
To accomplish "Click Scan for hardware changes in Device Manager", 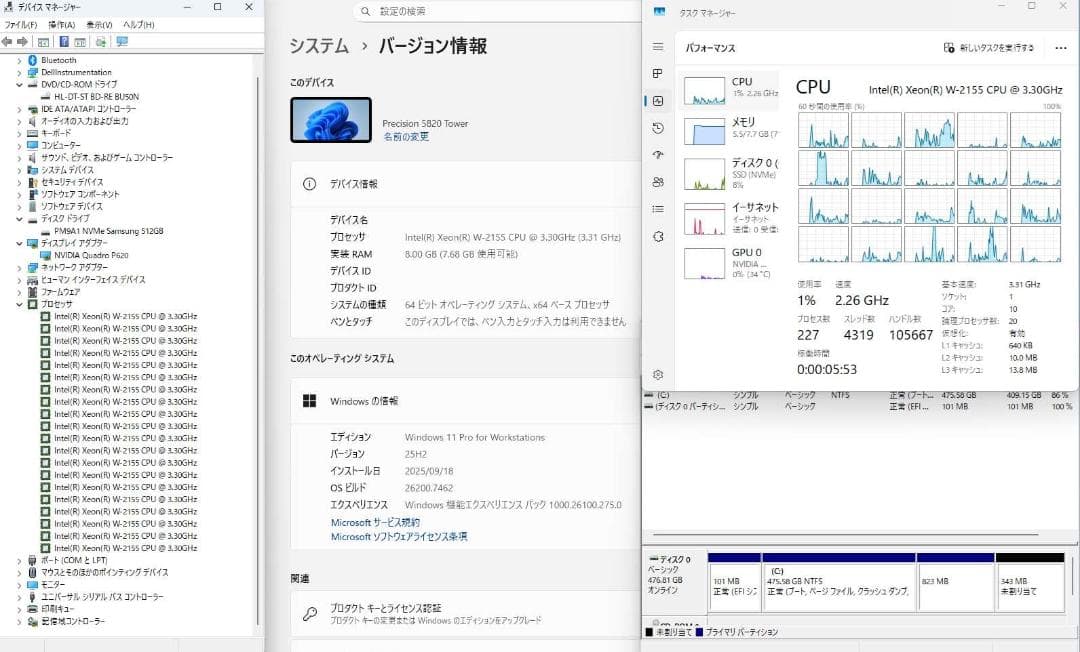I will 101,41.
